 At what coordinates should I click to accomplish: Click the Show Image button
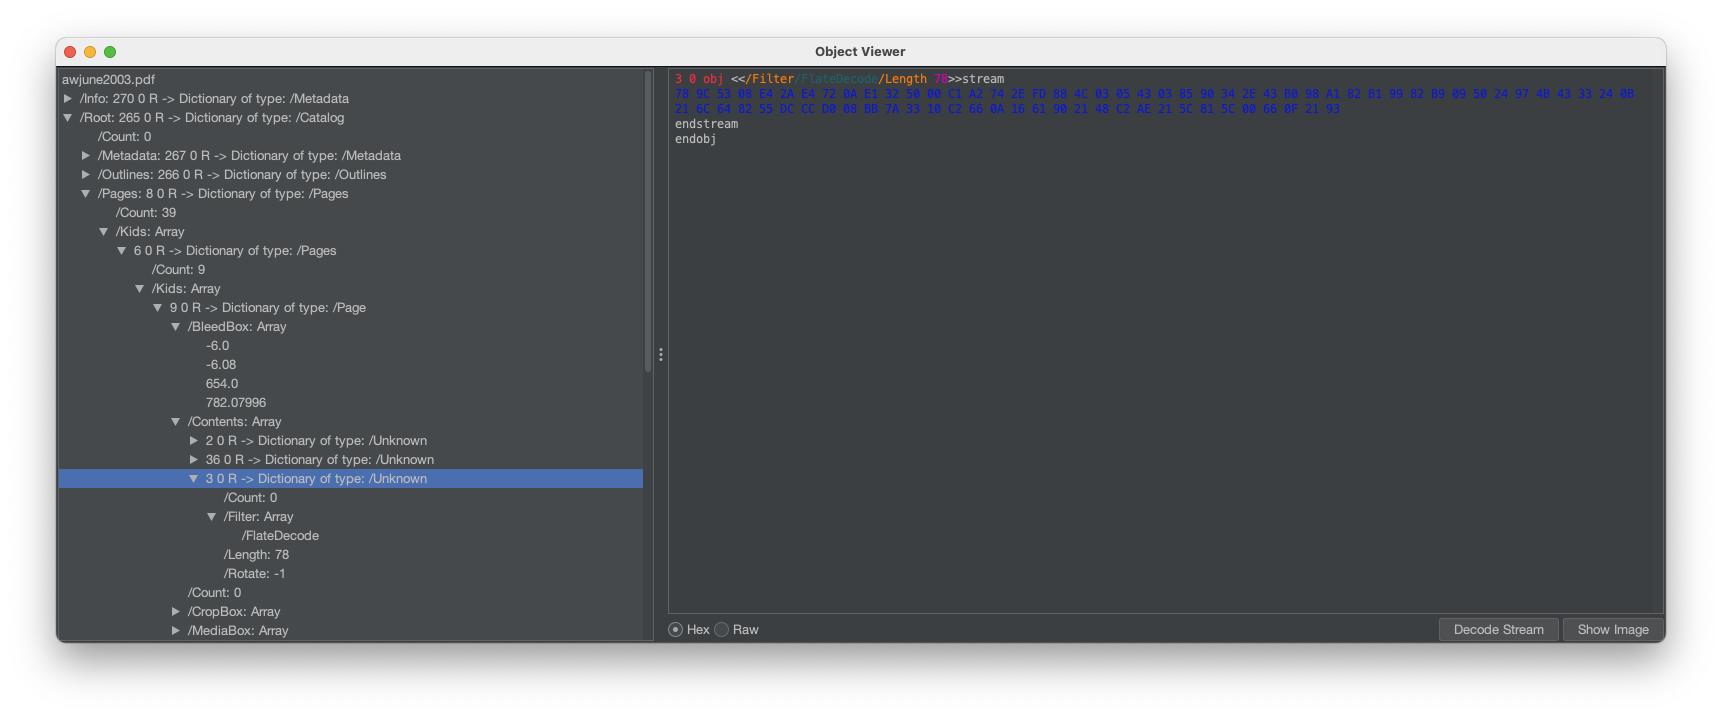click(x=1612, y=630)
